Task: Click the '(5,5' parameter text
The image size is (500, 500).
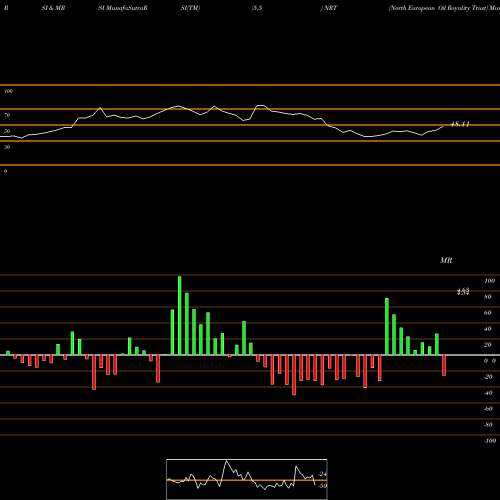Action: pyautogui.click(x=257, y=8)
